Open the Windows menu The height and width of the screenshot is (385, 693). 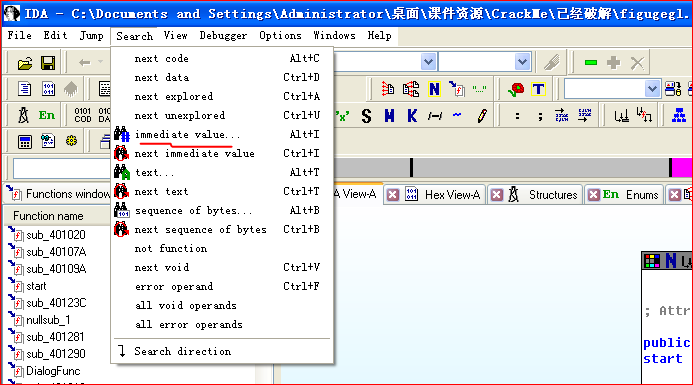pos(334,35)
